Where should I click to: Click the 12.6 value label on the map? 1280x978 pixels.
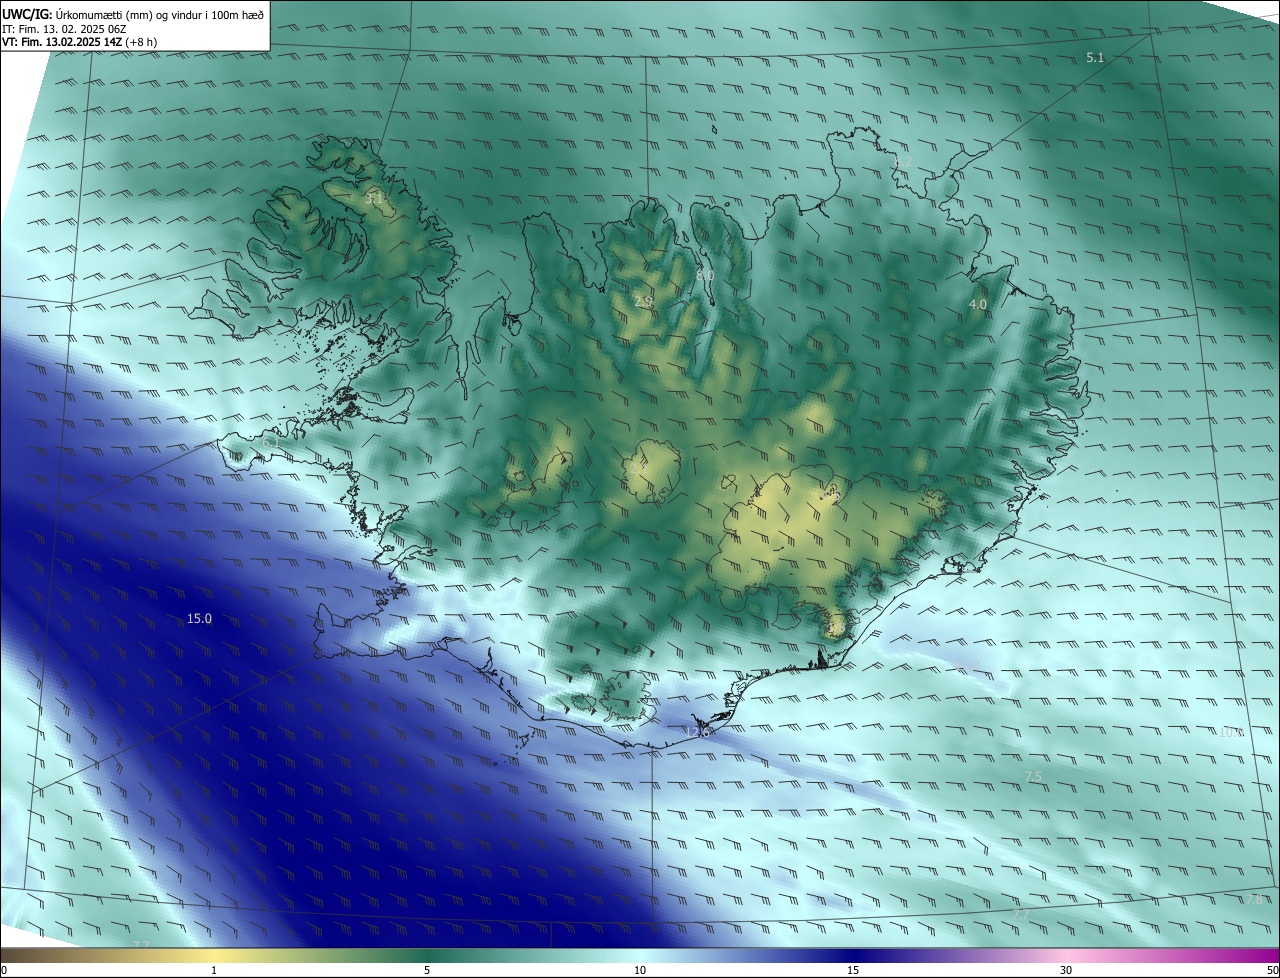(x=697, y=733)
